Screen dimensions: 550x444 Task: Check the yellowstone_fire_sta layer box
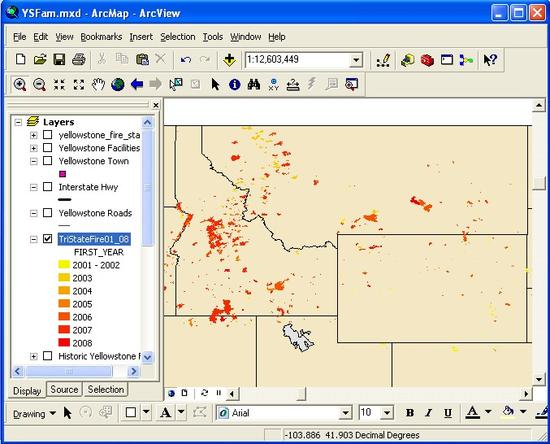pos(47,135)
